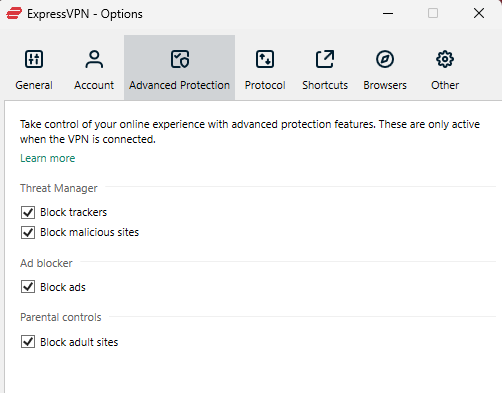Go to the Shortcuts tab
This screenshot has height=393, width=502.
[325, 68]
